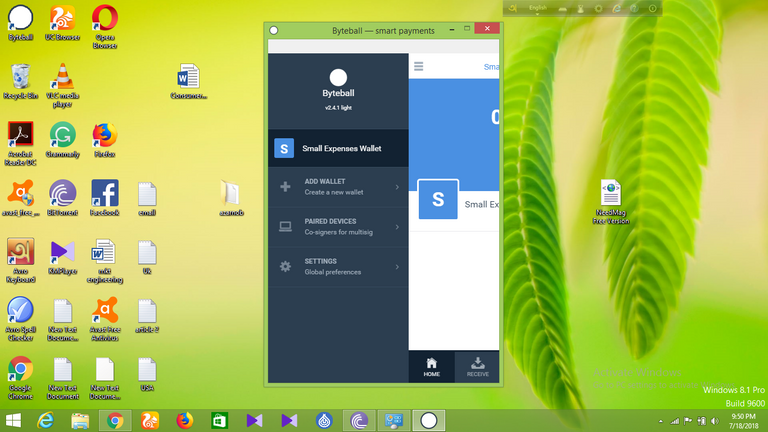This screenshot has height=432, width=768.
Task: Click the layout viewer icon on the Avro bar
Action: 580,9
